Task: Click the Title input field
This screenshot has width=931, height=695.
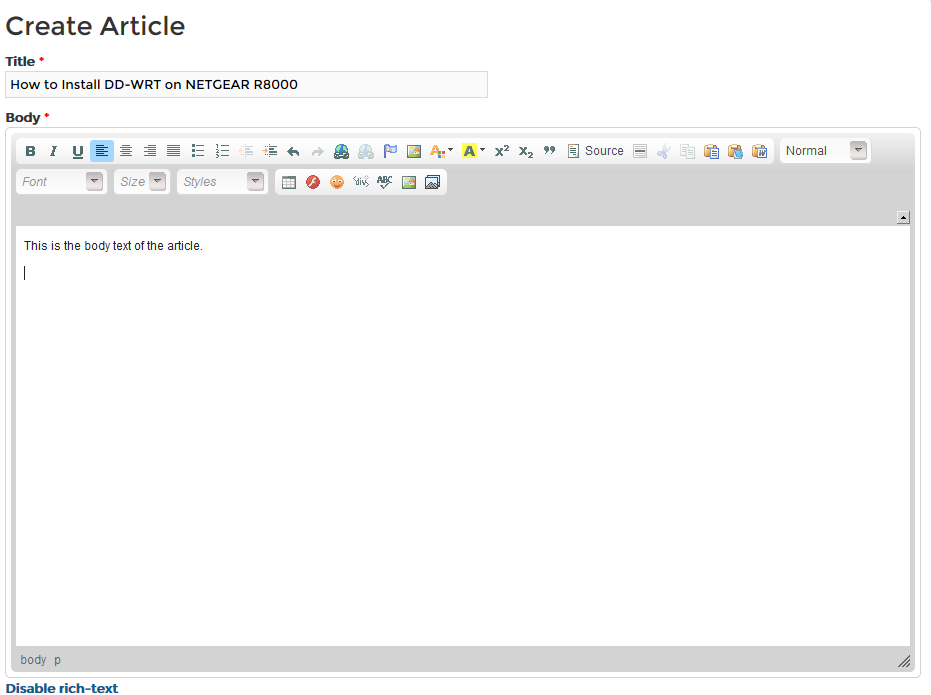Action: (246, 84)
